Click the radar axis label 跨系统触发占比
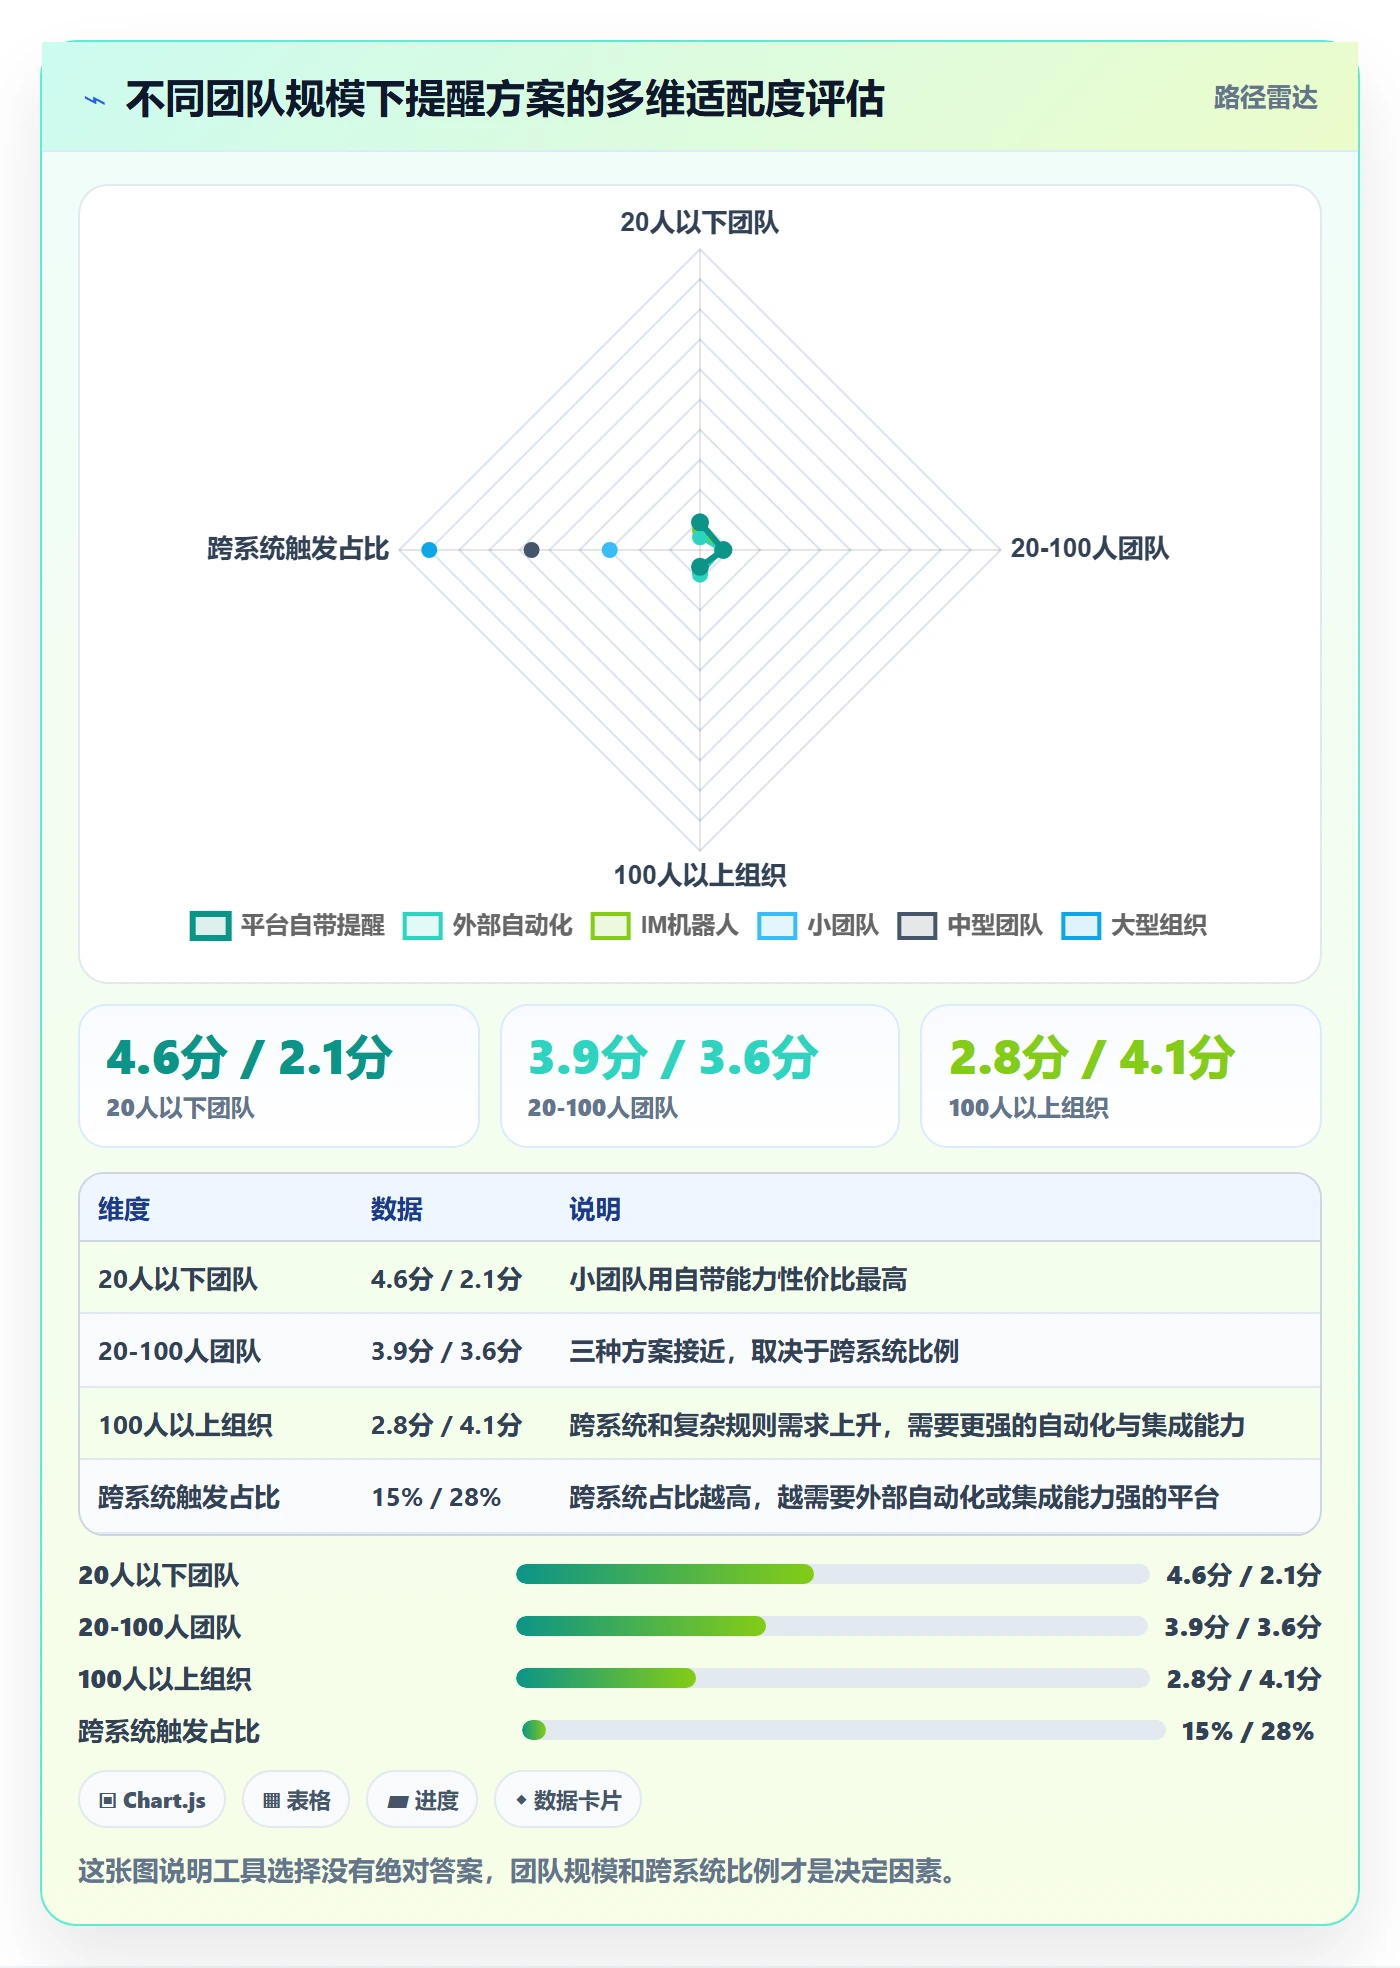1400x1968 pixels. tap(298, 548)
